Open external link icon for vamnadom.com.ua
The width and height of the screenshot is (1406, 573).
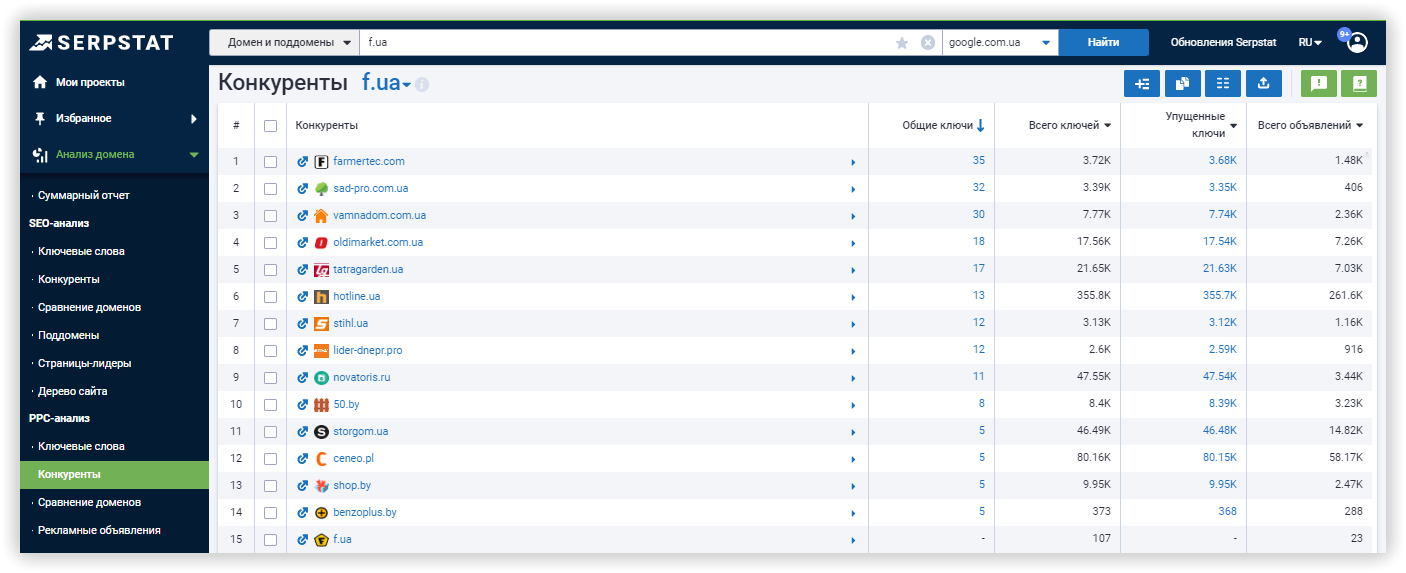click(303, 215)
